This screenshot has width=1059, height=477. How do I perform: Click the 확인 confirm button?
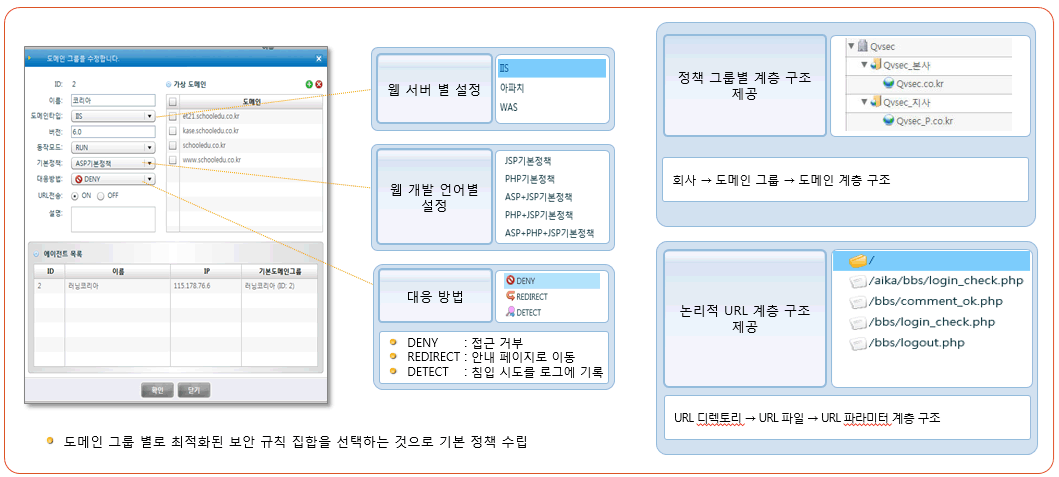pos(157,390)
